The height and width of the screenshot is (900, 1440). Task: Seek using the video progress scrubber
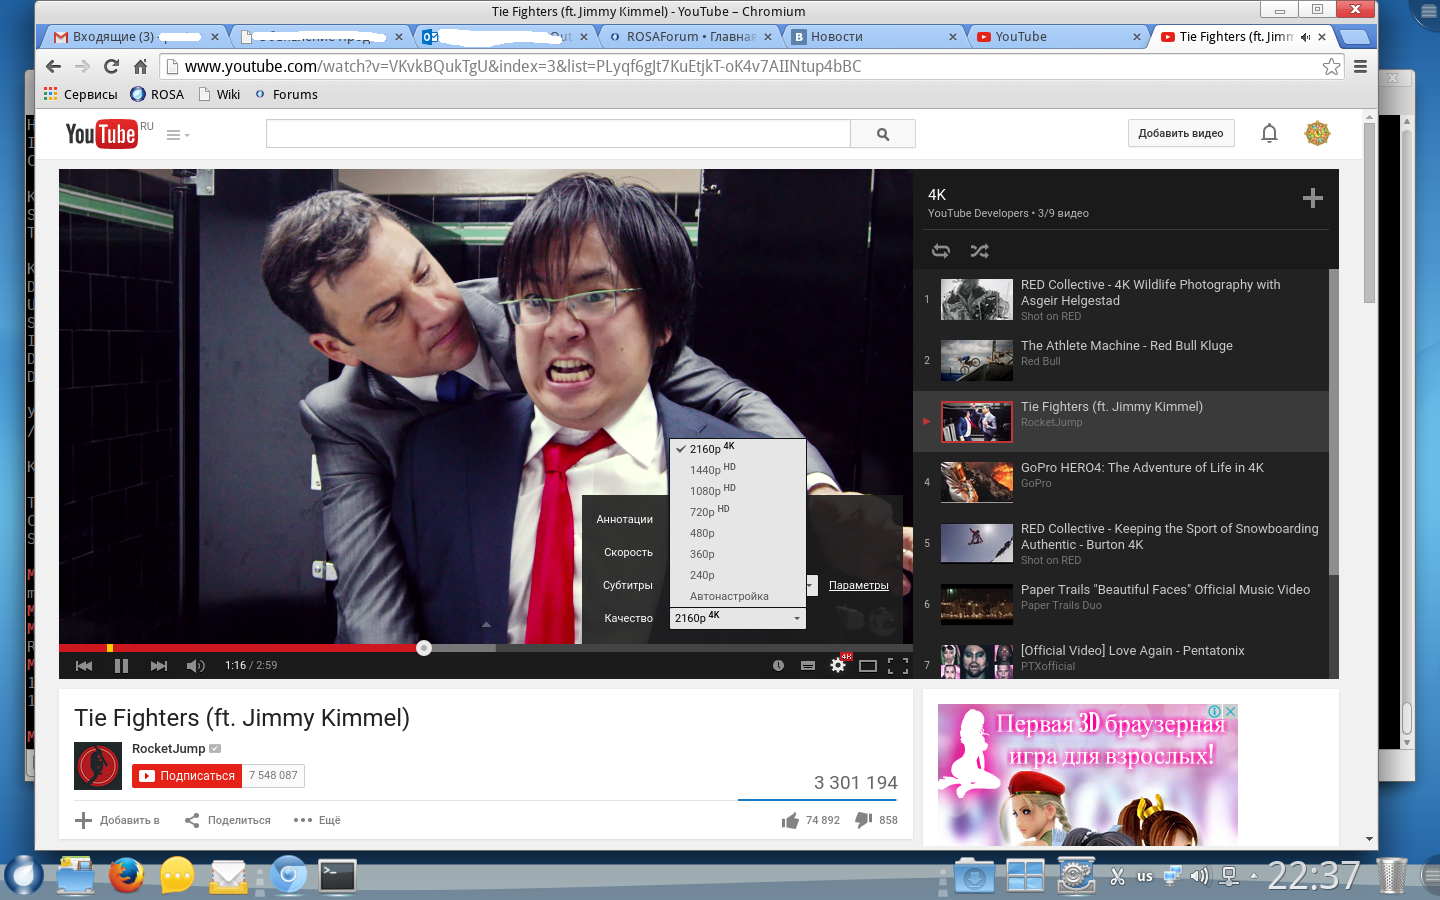point(424,648)
